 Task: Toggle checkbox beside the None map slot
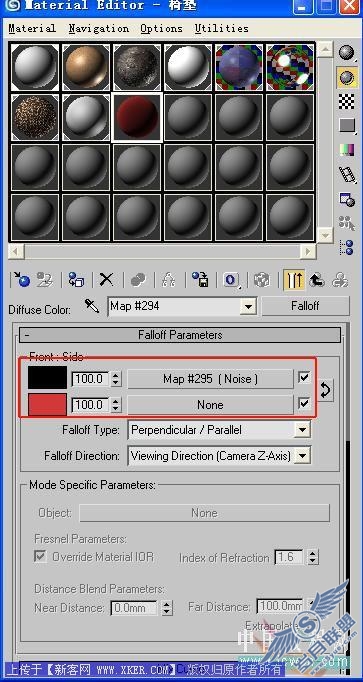coord(304,404)
